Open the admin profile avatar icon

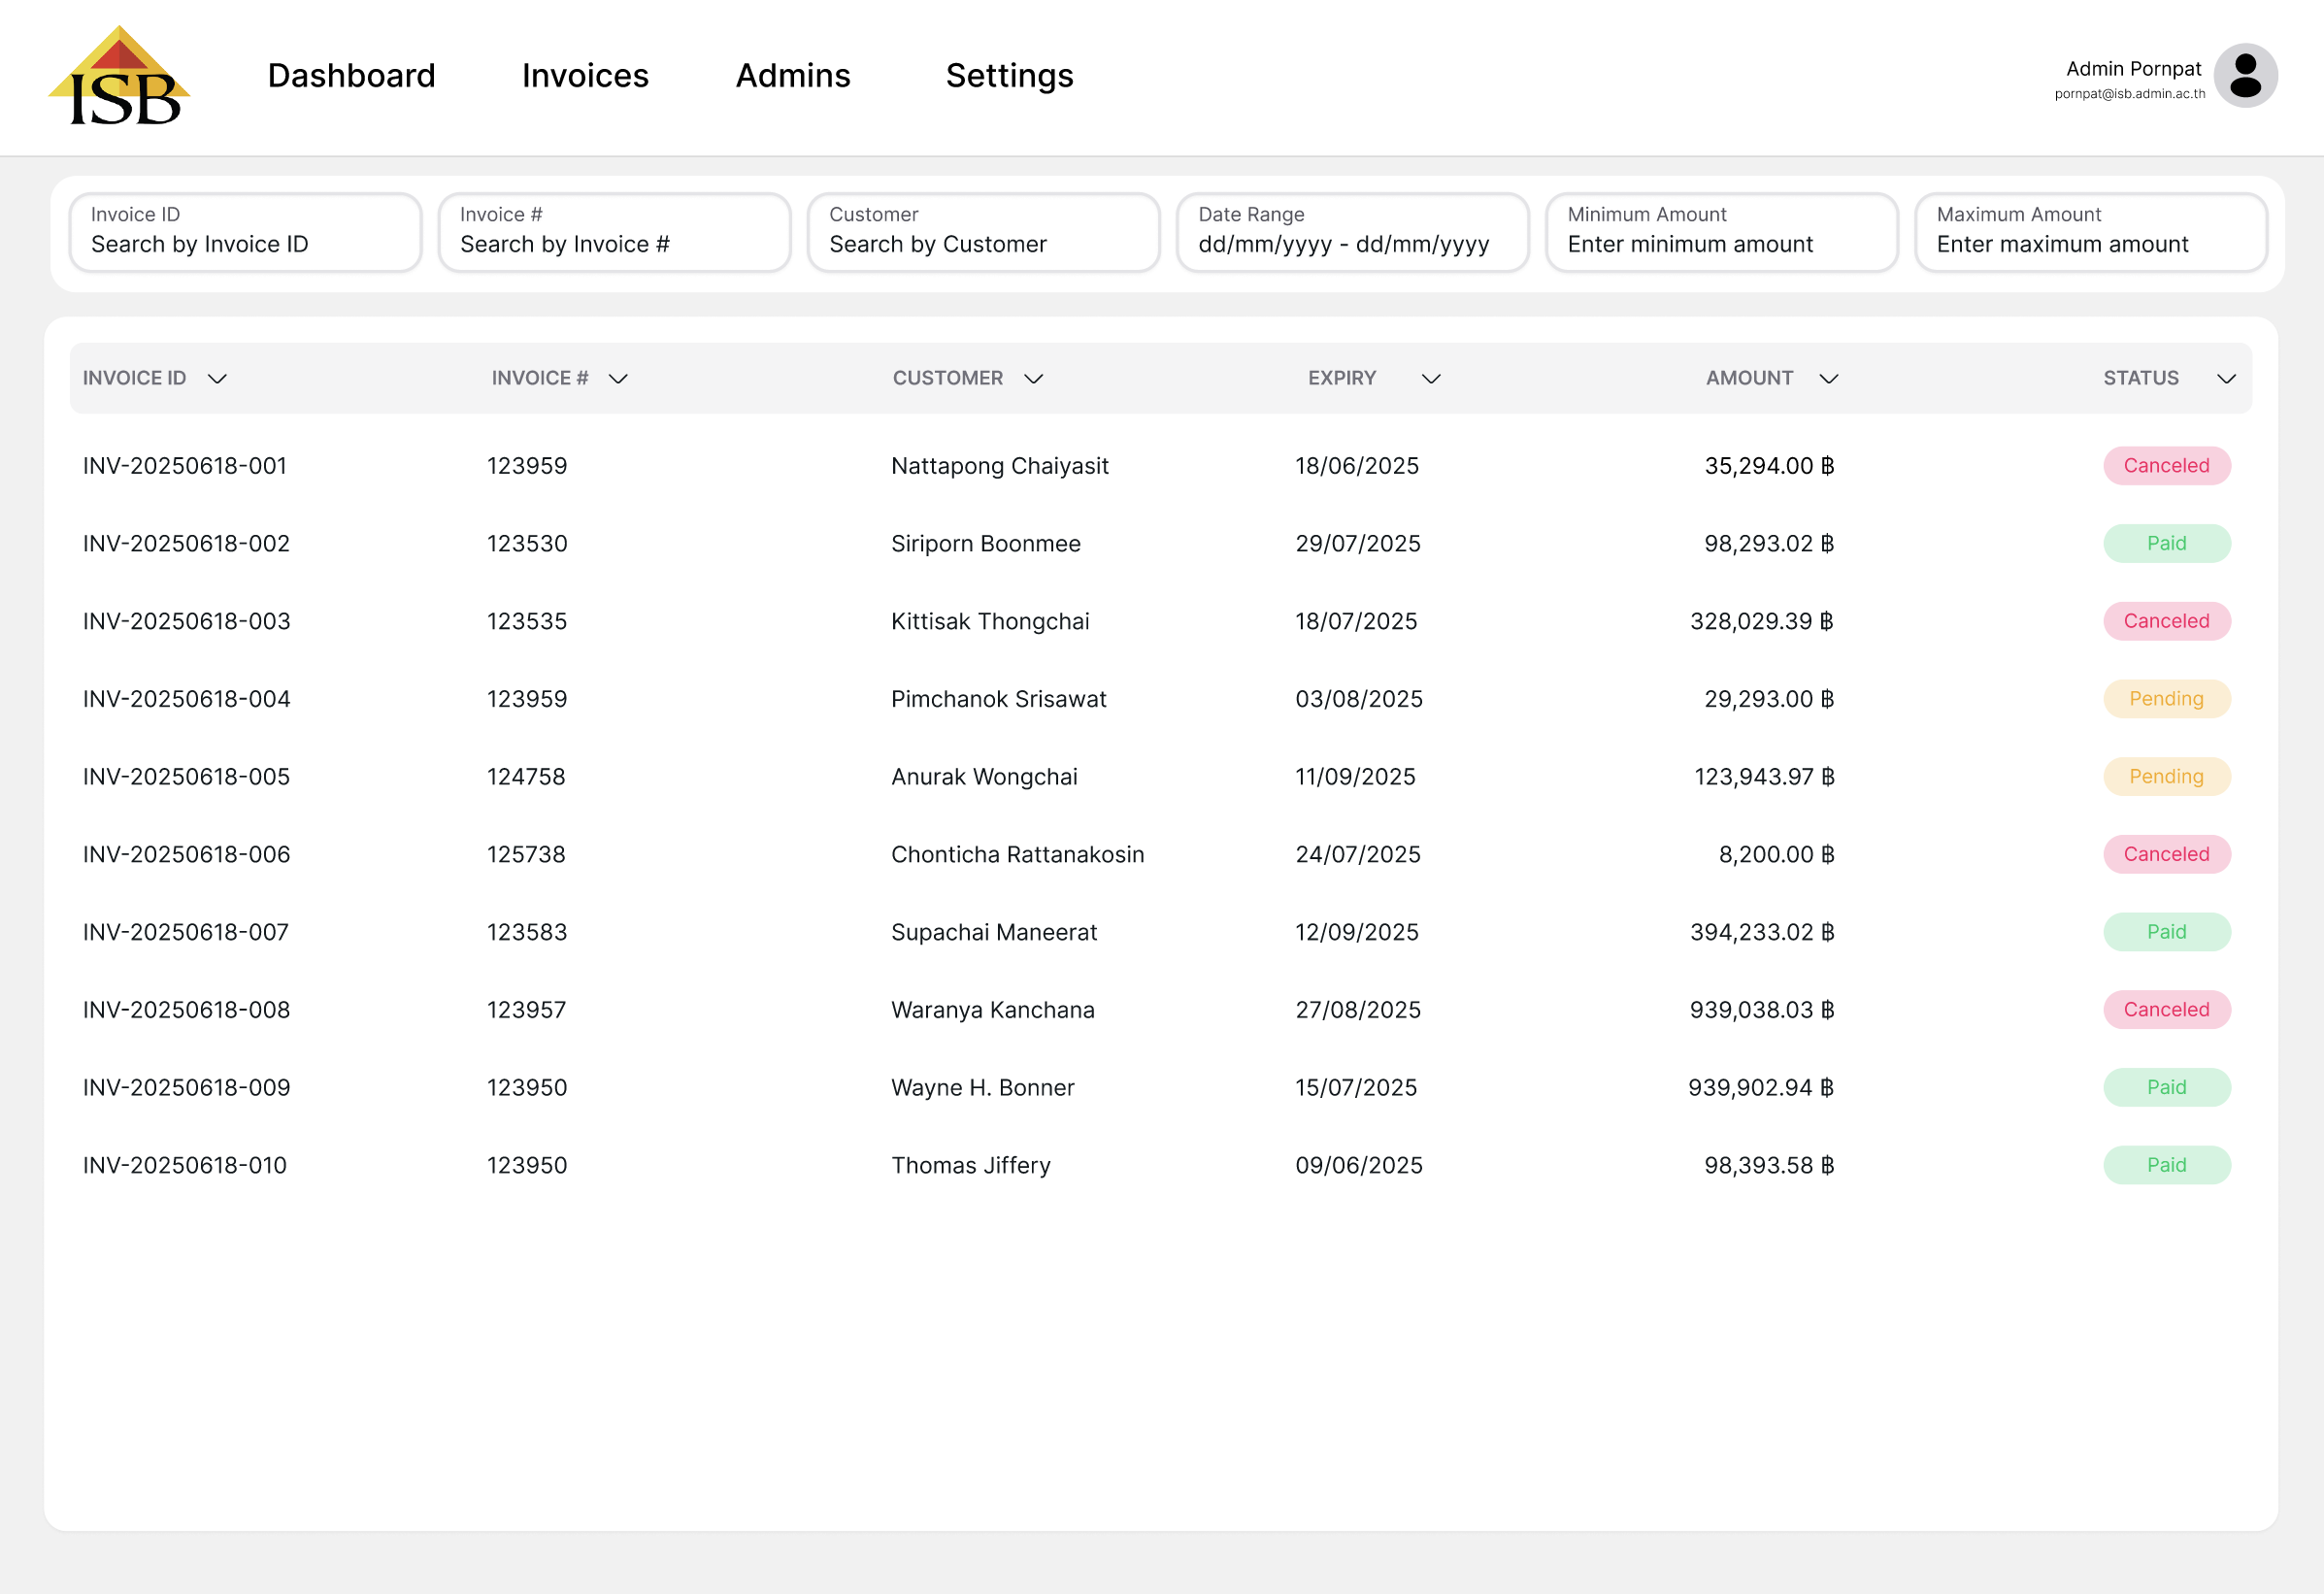2245,76
